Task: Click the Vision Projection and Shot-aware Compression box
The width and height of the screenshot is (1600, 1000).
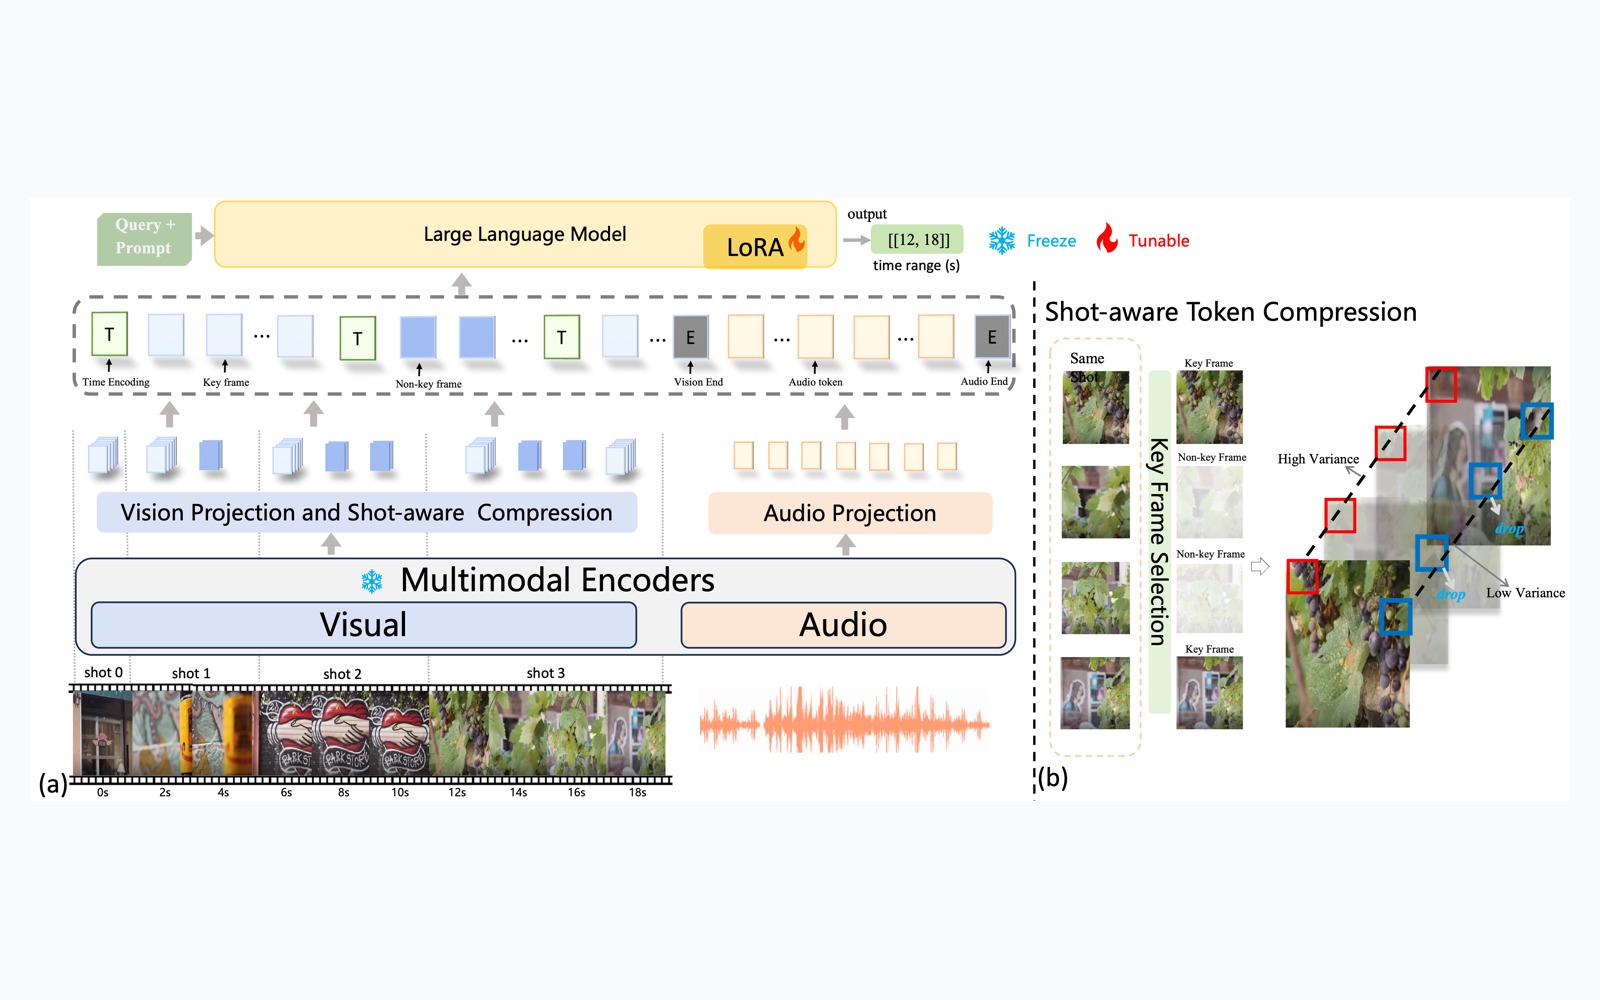Action: click(x=367, y=512)
